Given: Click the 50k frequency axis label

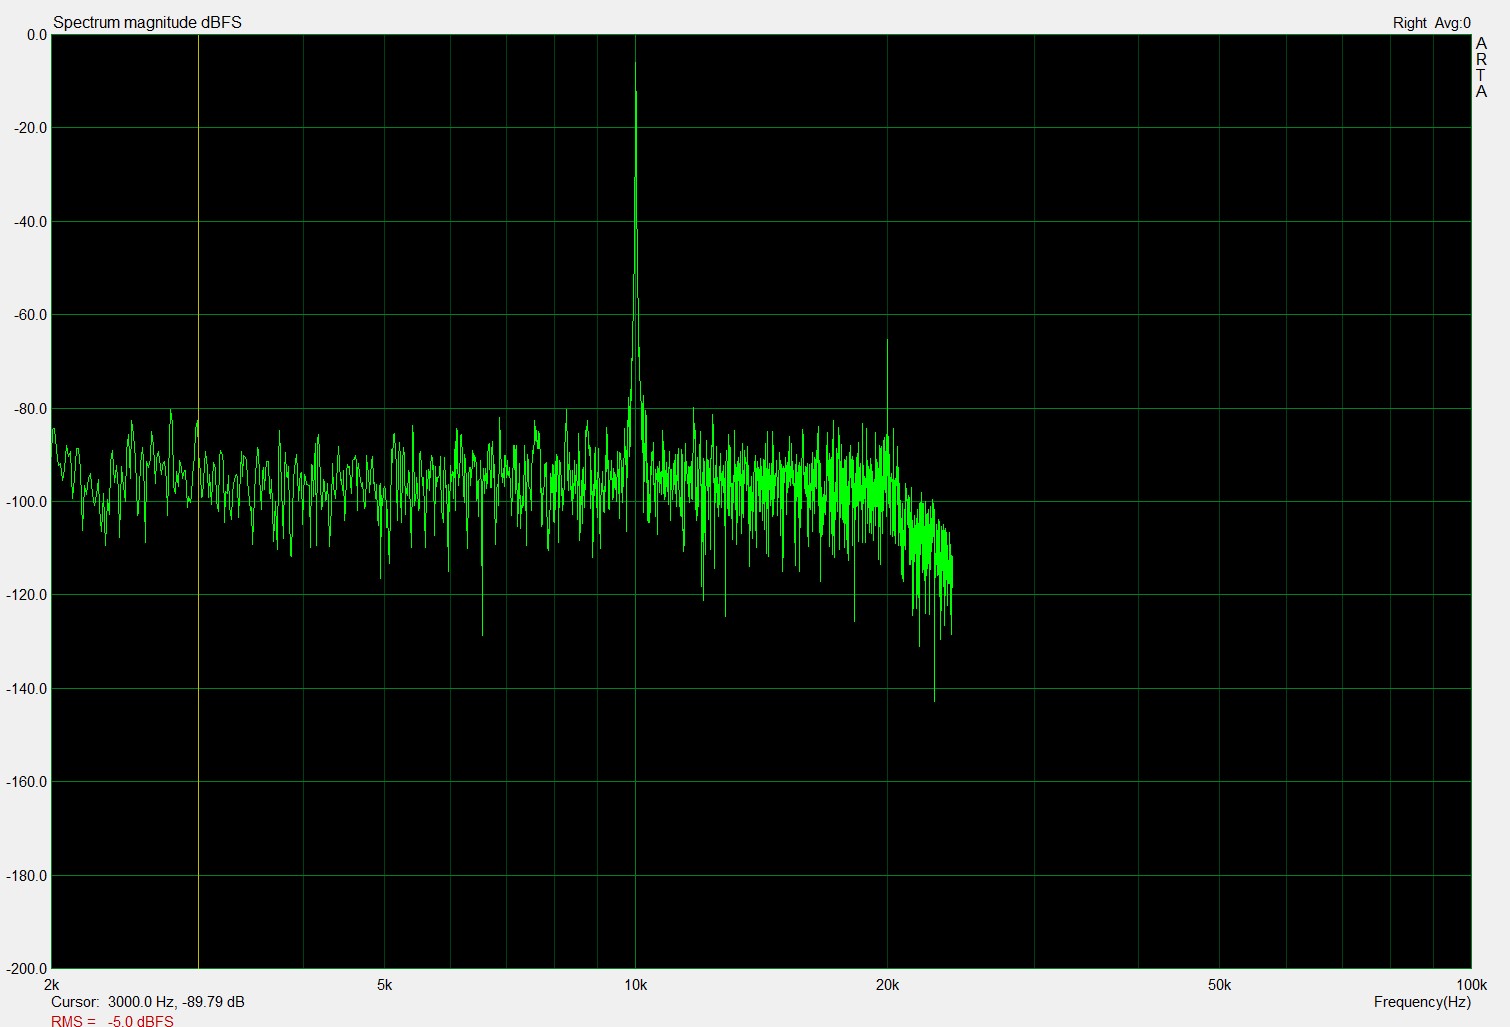Looking at the screenshot, I should point(1219,984).
